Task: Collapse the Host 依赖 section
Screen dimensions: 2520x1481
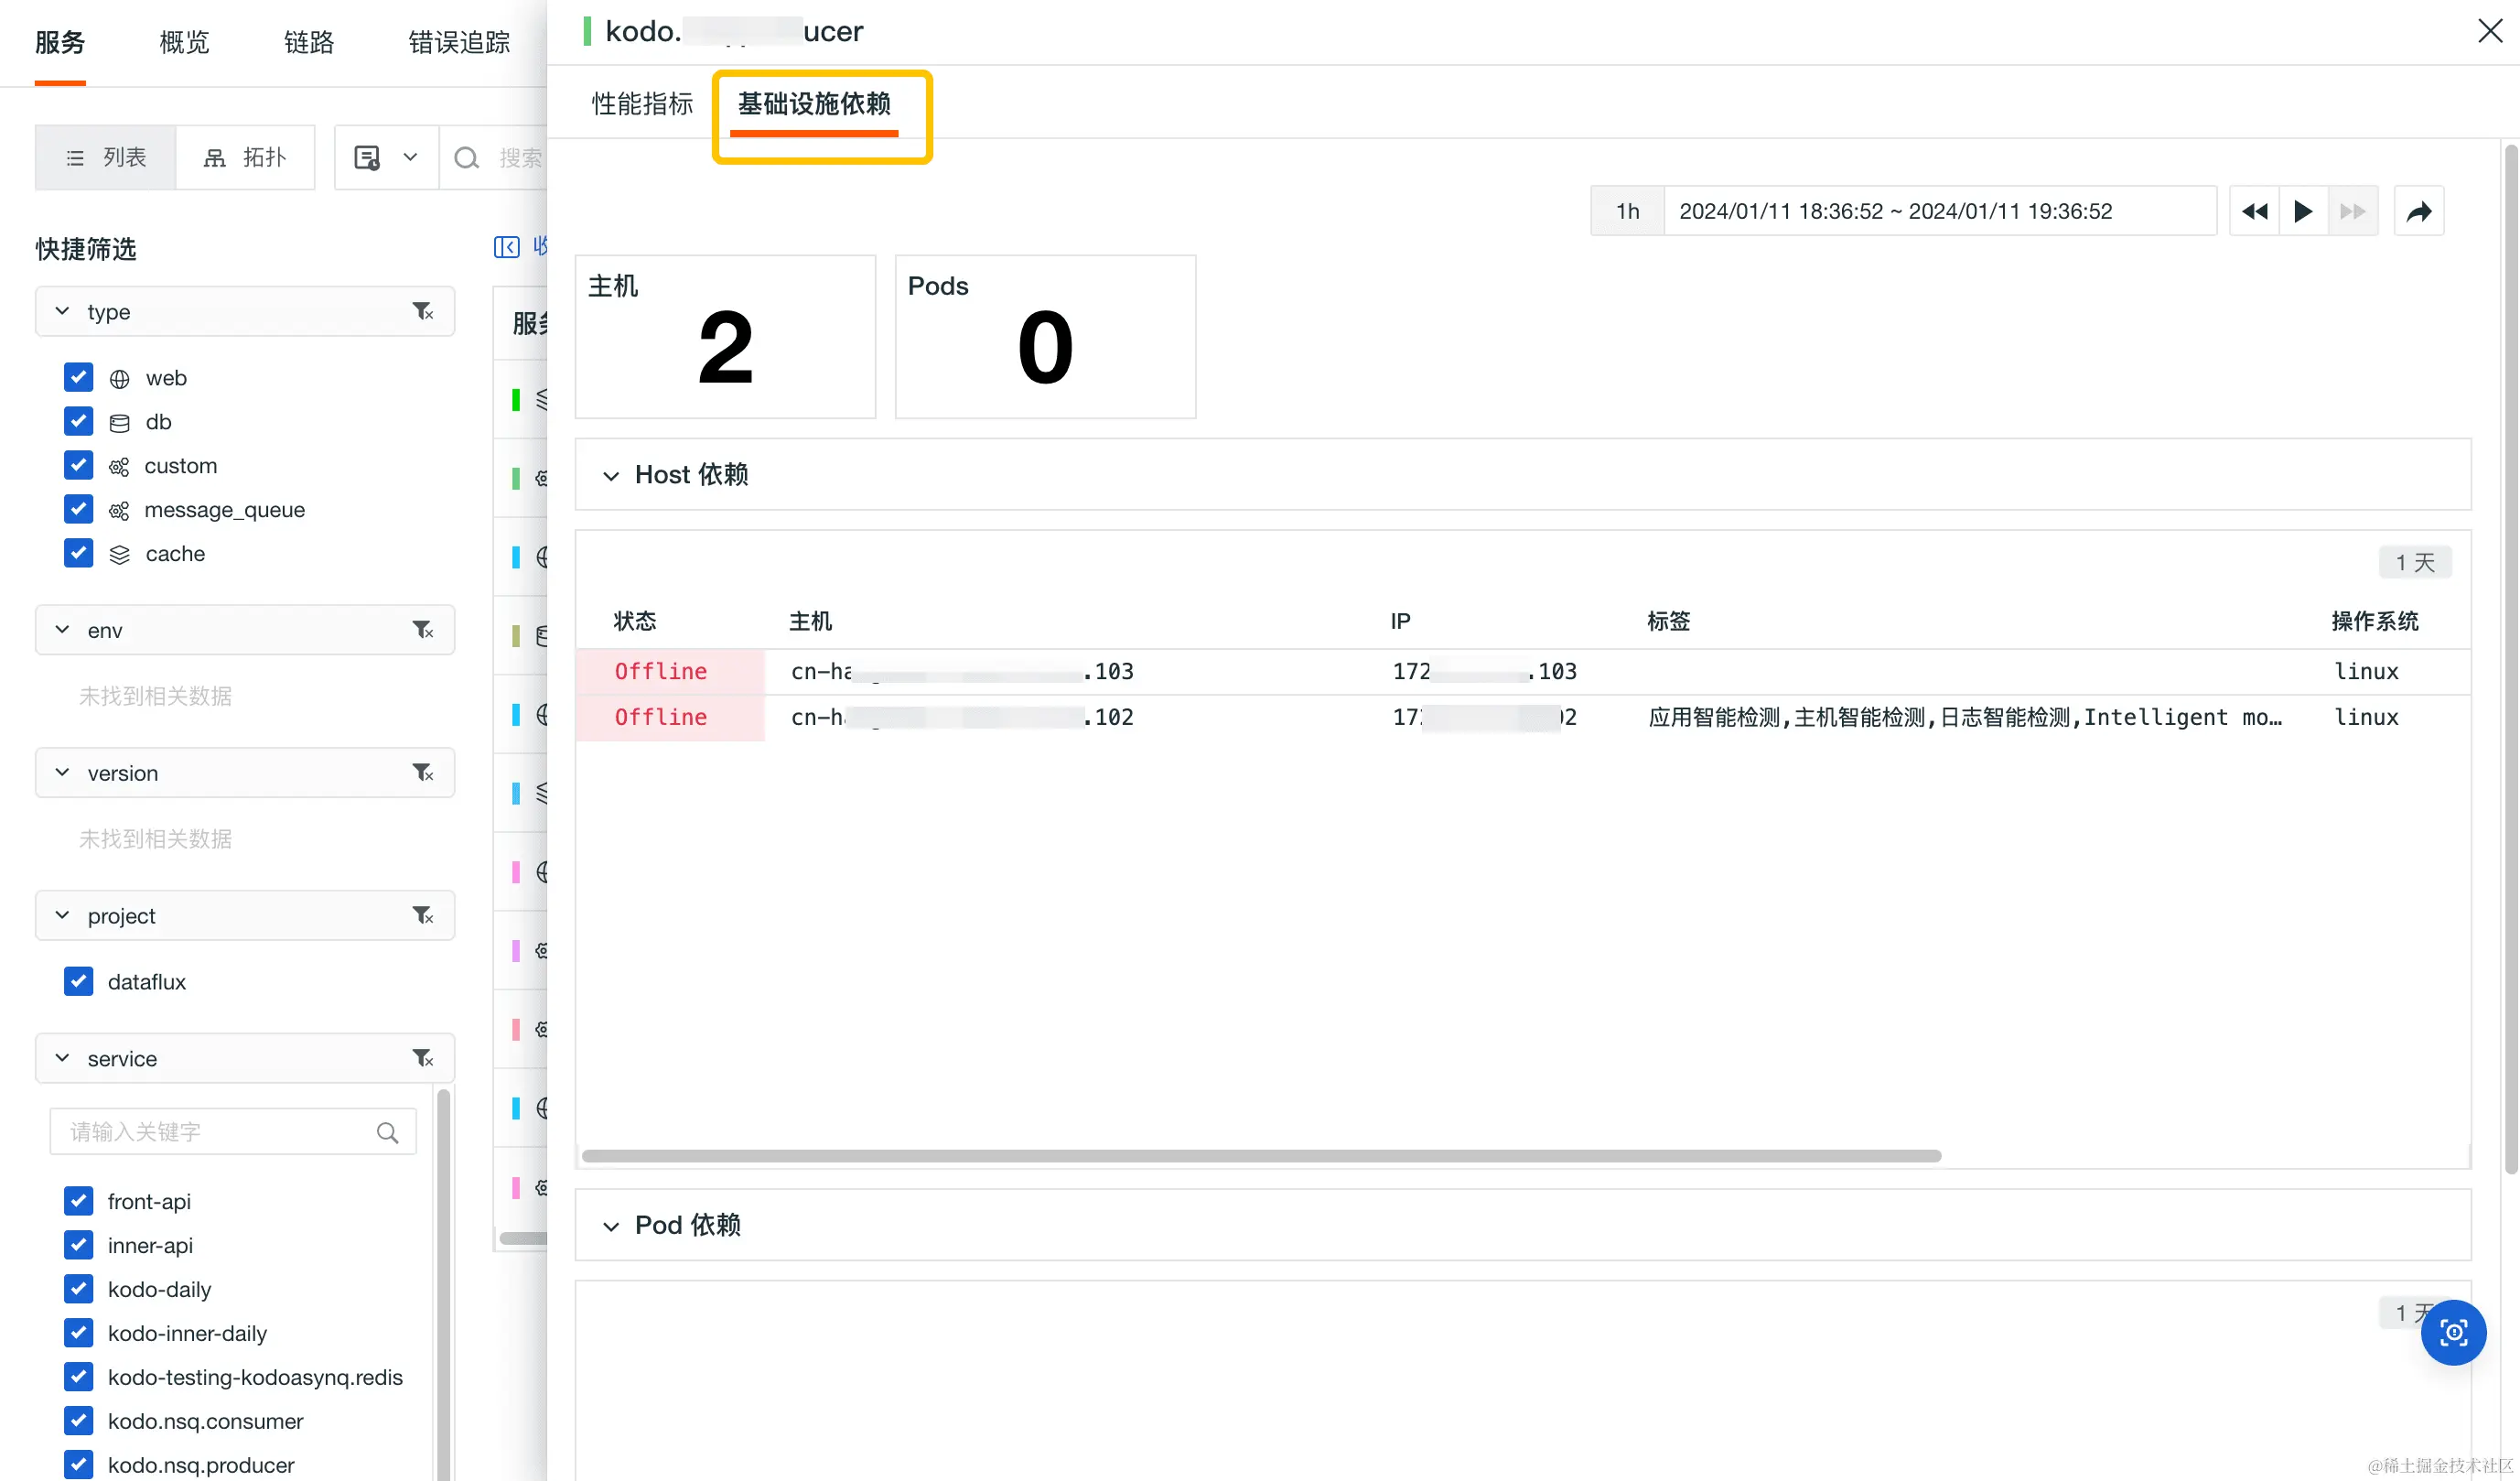Action: tap(611, 476)
